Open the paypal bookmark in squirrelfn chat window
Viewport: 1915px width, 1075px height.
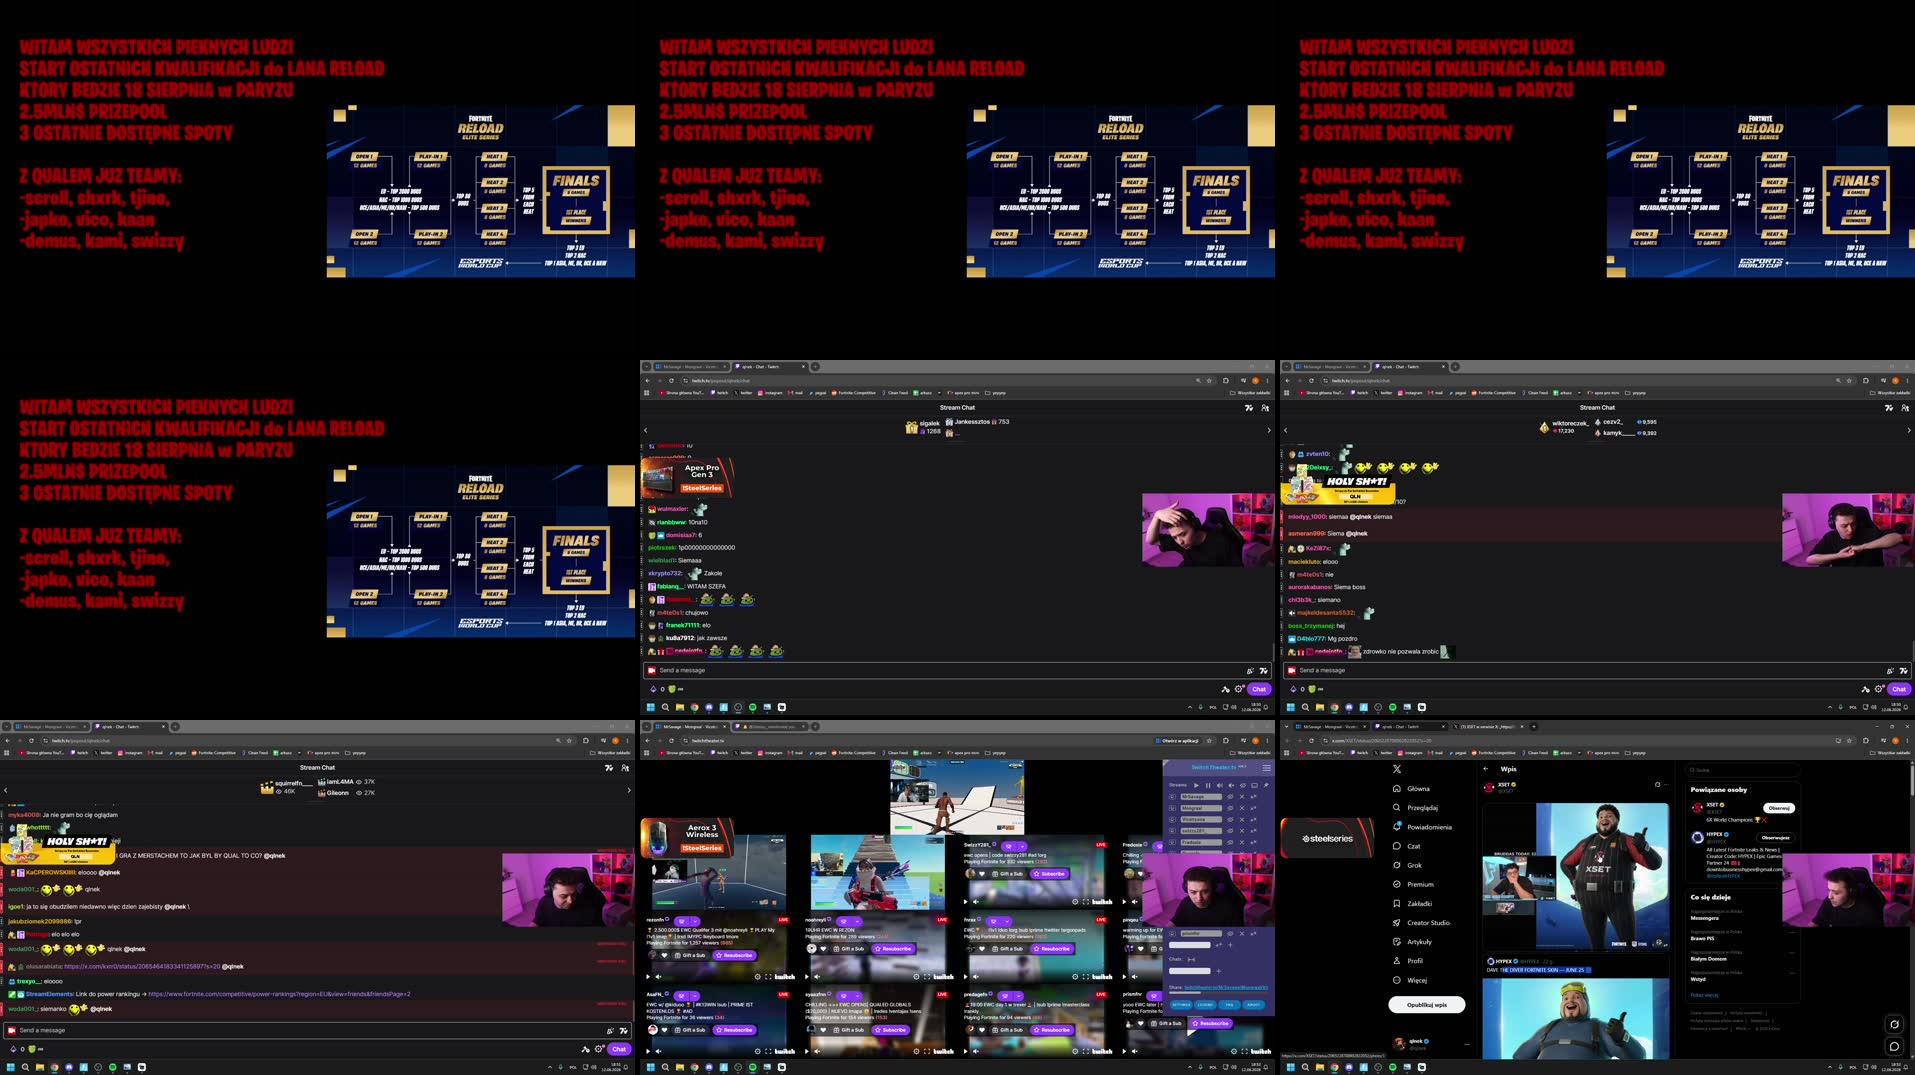[178, 753]
